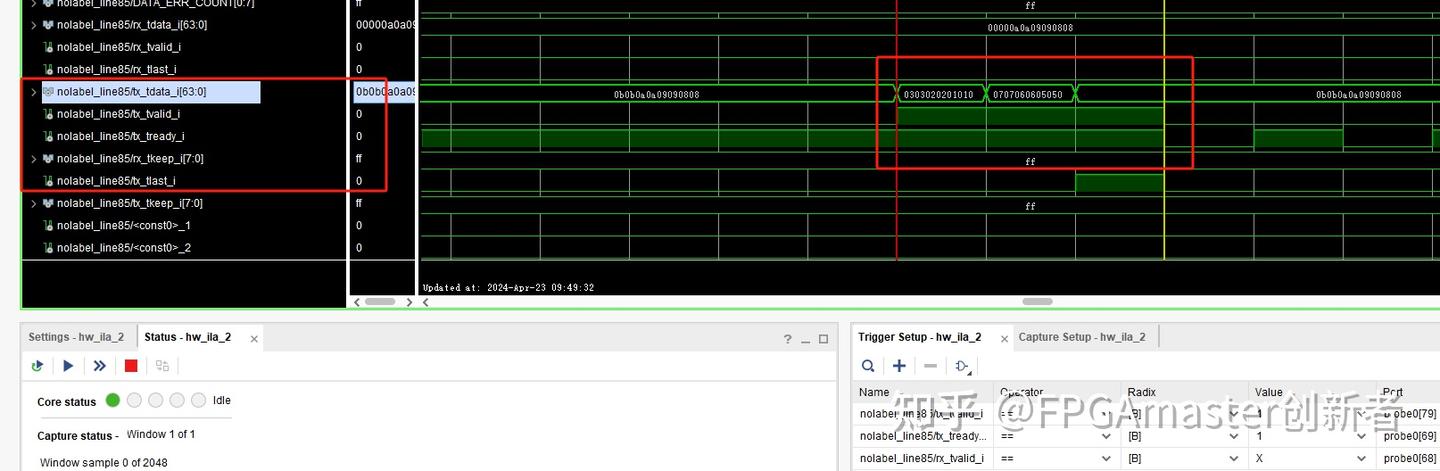Search probes in Trigger Setup toolbar
Screen dimensions: 1440x471
[x=868, y=366]
